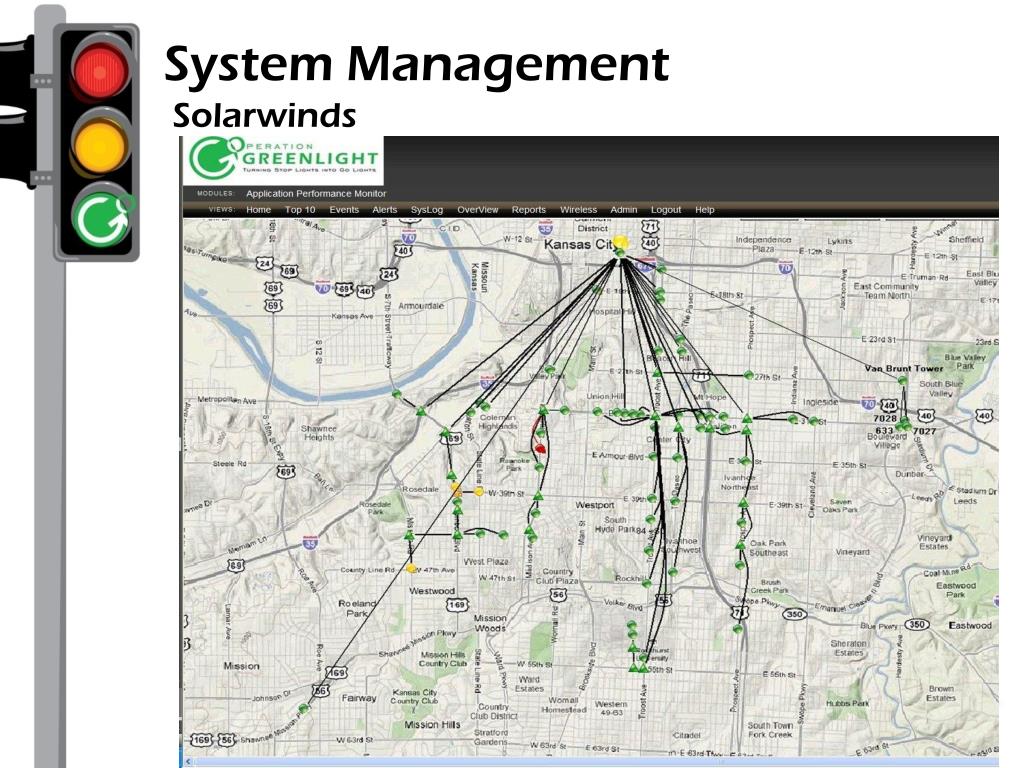Select the green node beside 27th St label

tap(748, 376)
